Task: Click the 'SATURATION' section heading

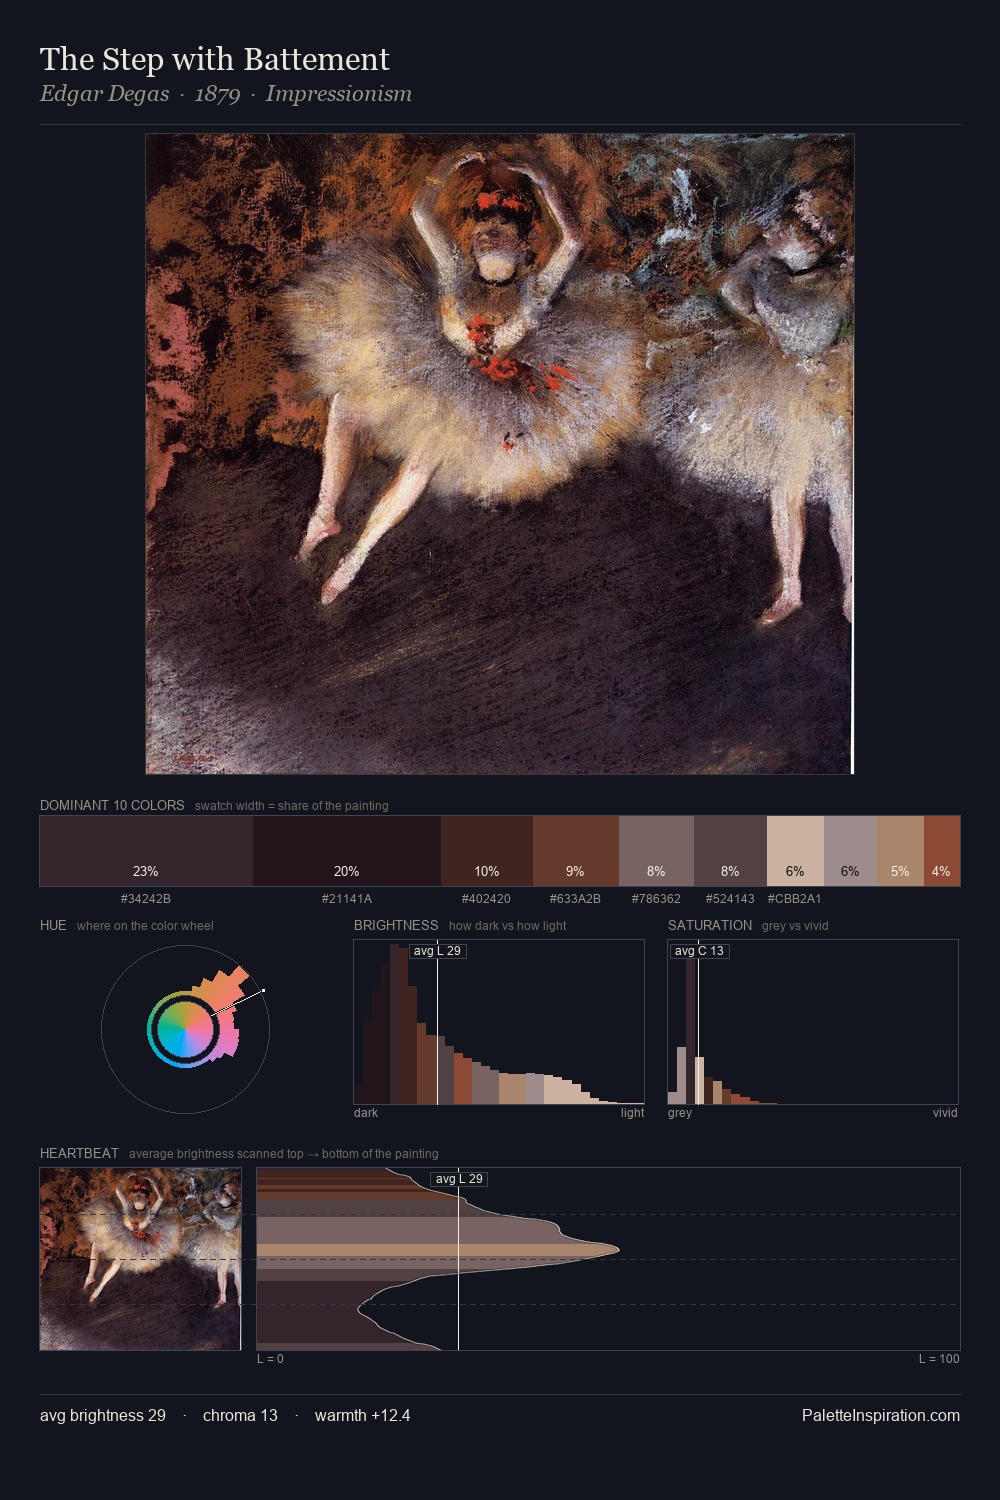Action: pyautogui.click(x=710, y=925)
